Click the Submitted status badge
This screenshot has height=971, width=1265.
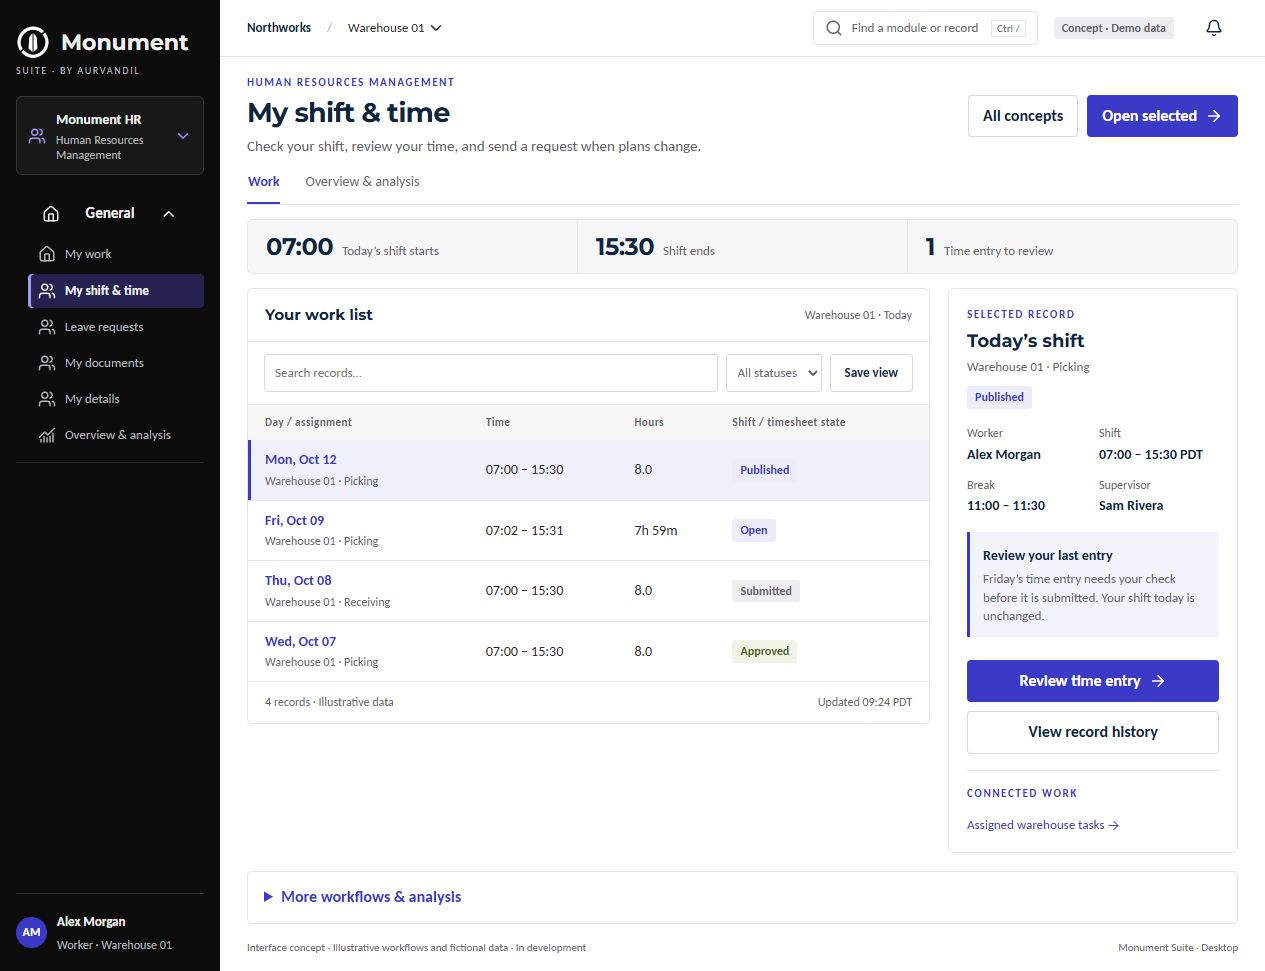tap(766, 591)
